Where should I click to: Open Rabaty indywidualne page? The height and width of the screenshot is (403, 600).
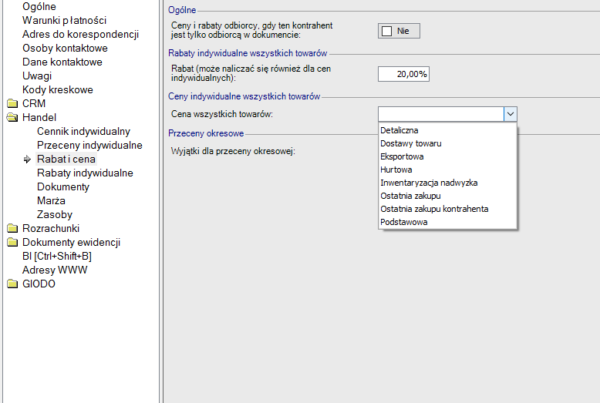pyautogui.click(x=85, y=173)
